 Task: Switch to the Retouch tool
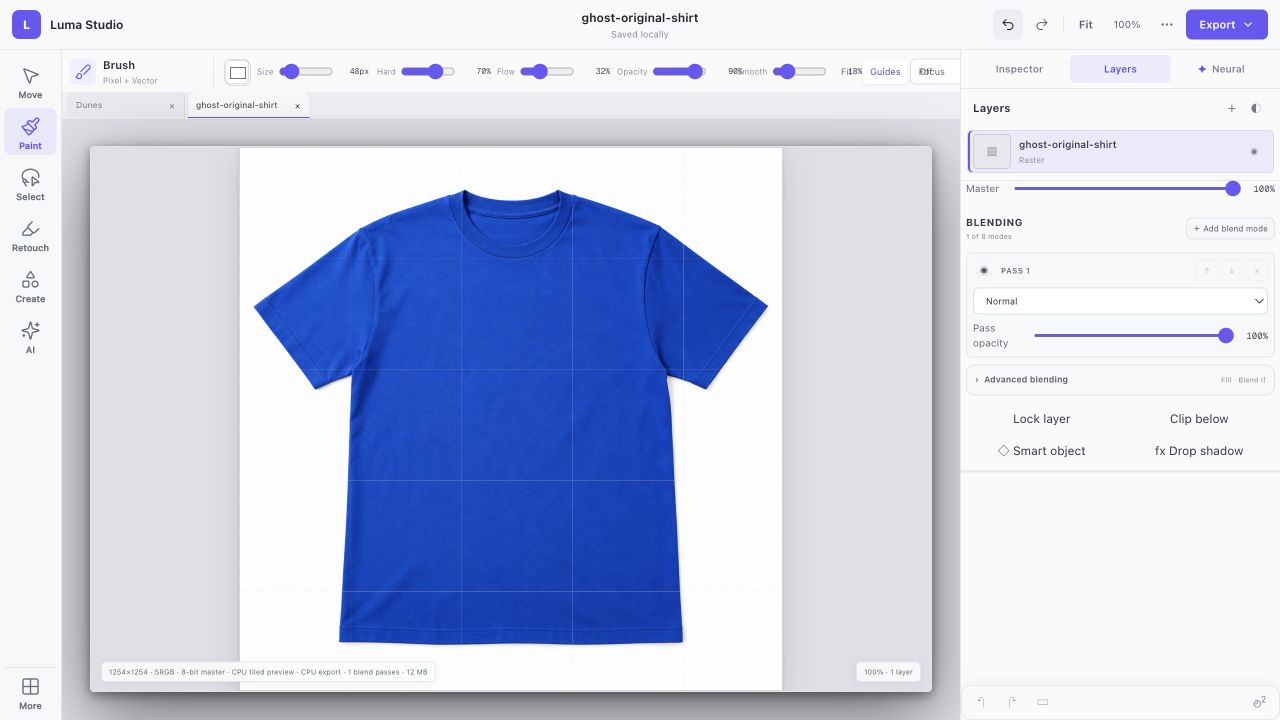coord(30,235)
